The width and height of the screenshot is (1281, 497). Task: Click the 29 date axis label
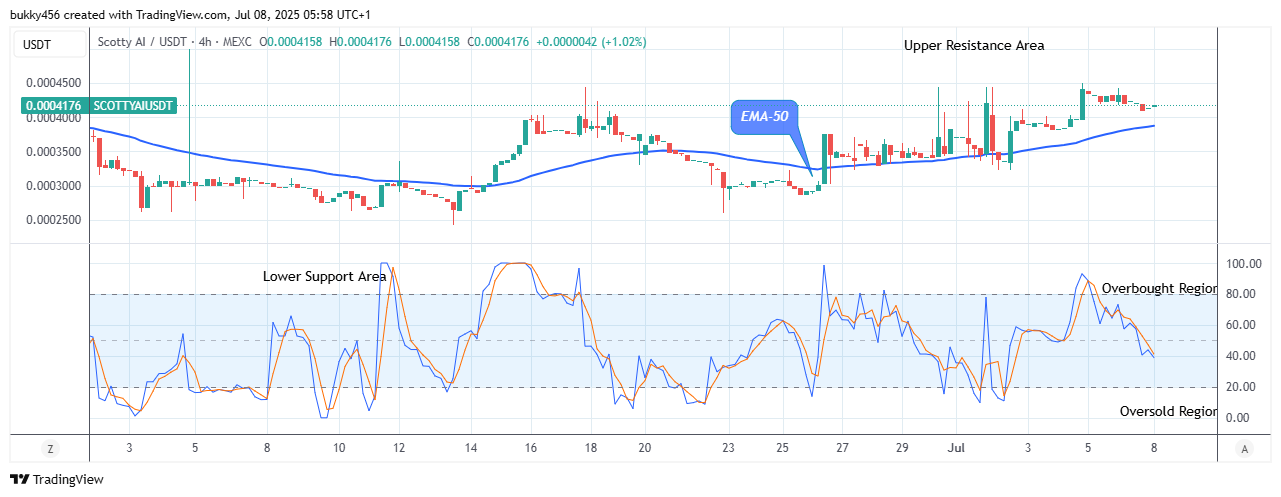(903, 448)
